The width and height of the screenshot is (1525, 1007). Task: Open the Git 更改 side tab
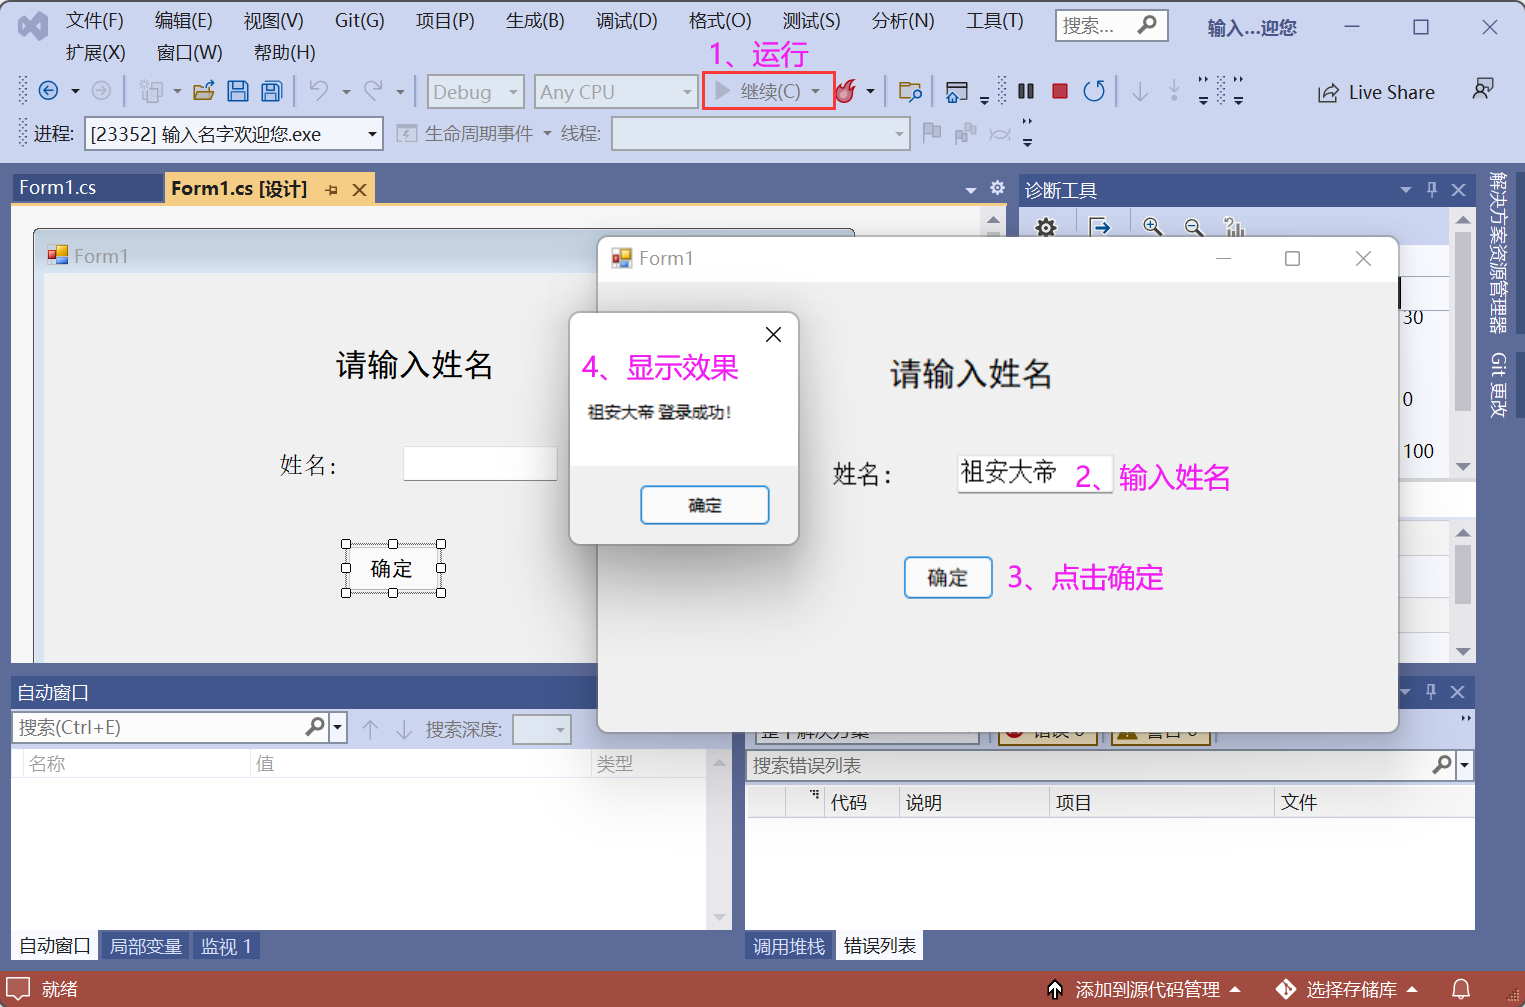click(x=1498, y=384)
